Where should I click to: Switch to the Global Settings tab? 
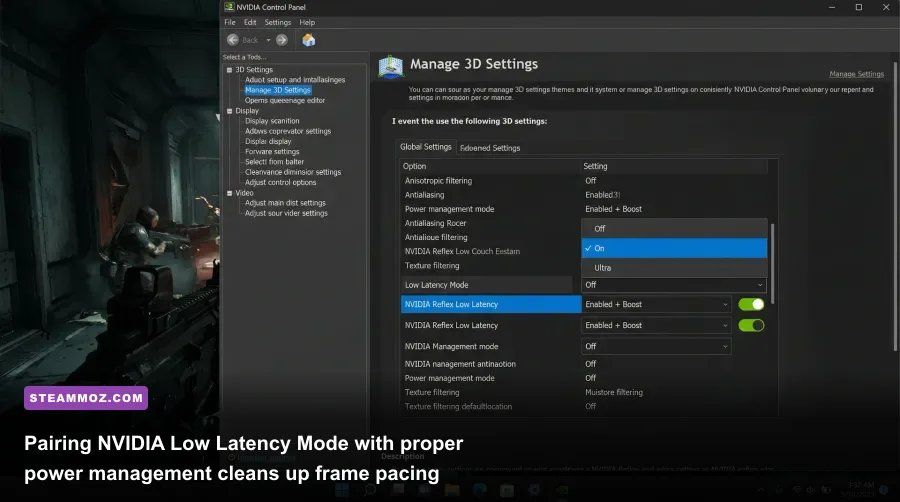[425, 147]
